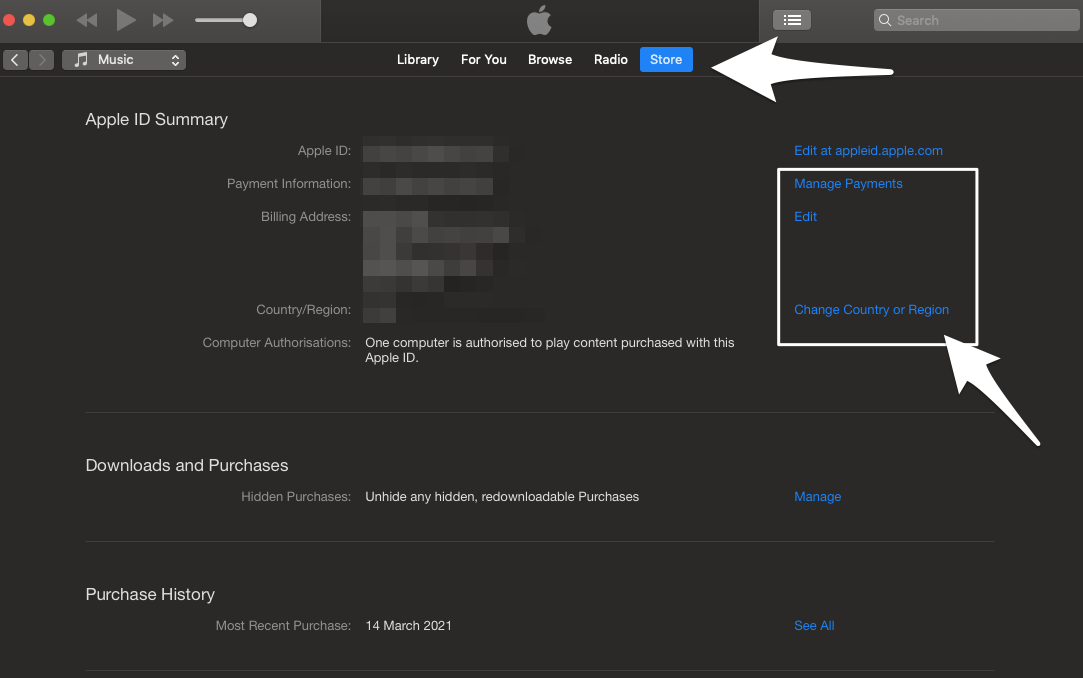Click the '14 March 2021' purchase date
Image resolution: width=1083 pixels, height=678 pixels.
[408, 626]
